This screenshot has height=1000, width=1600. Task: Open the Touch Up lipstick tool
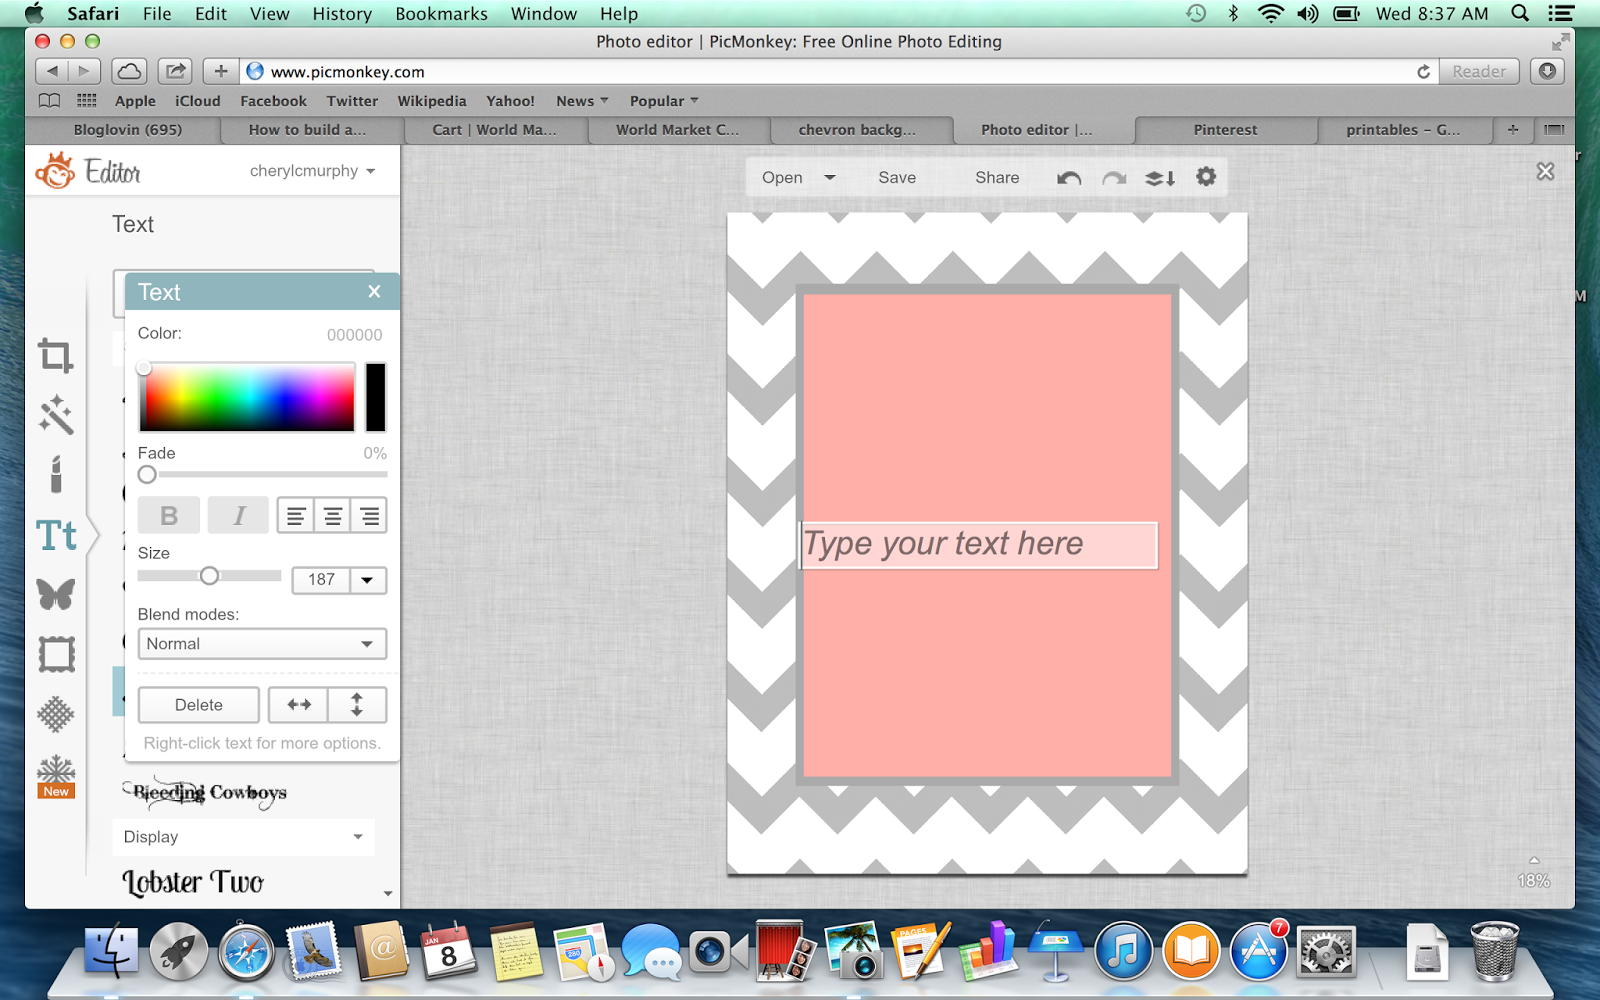pos(56,475)
